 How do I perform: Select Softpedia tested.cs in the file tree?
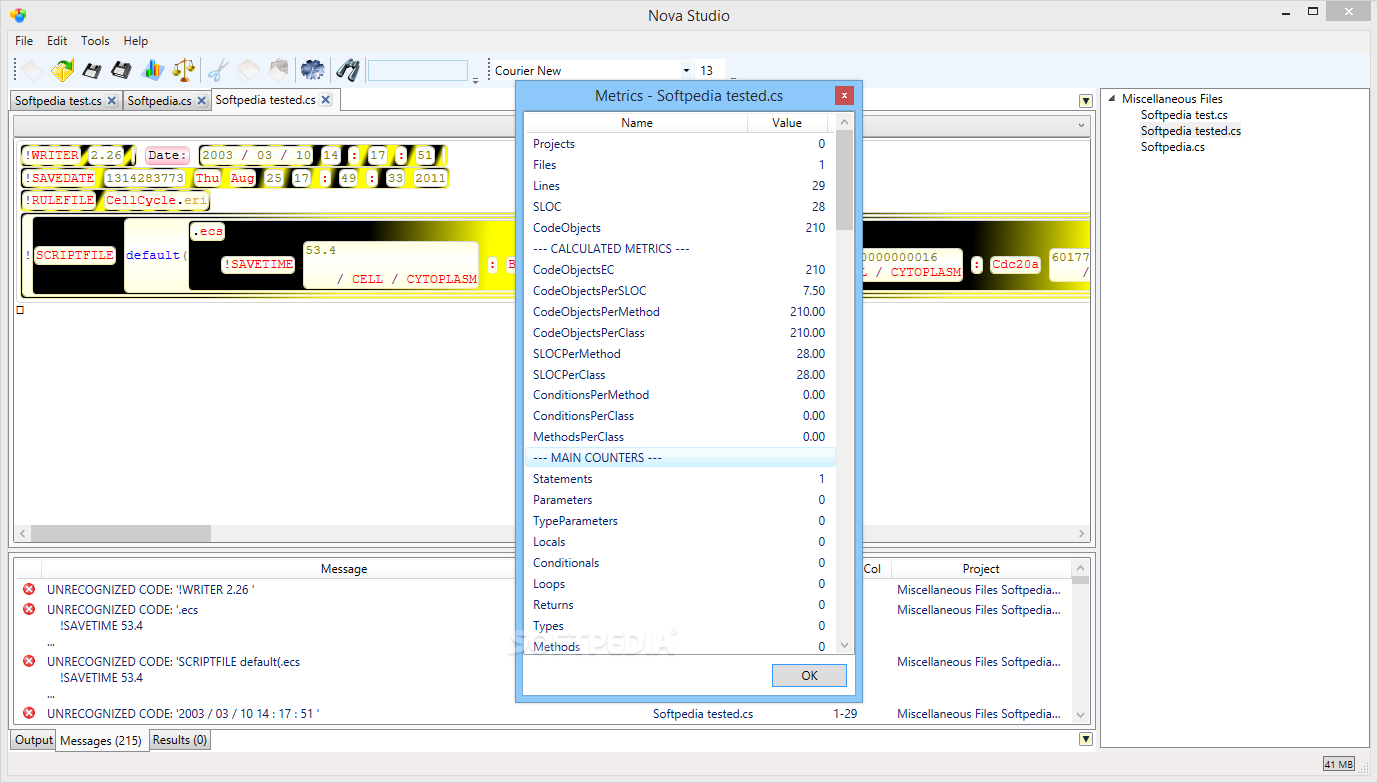tap(1191, 131)
